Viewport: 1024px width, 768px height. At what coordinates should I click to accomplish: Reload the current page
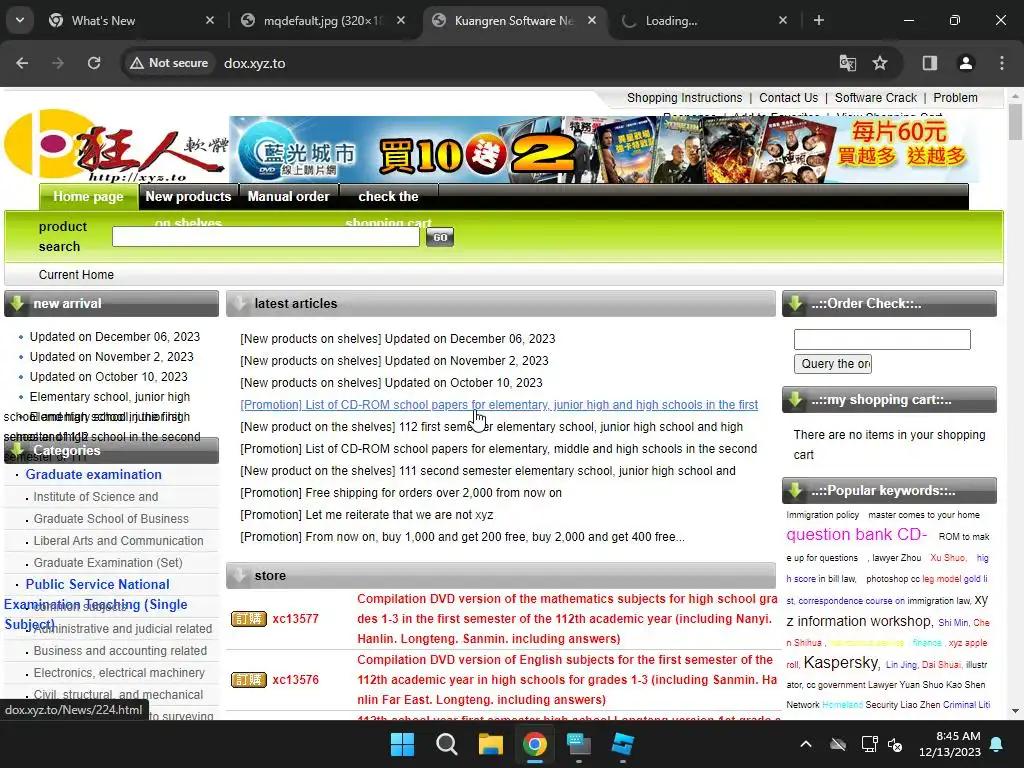point(94,63)
